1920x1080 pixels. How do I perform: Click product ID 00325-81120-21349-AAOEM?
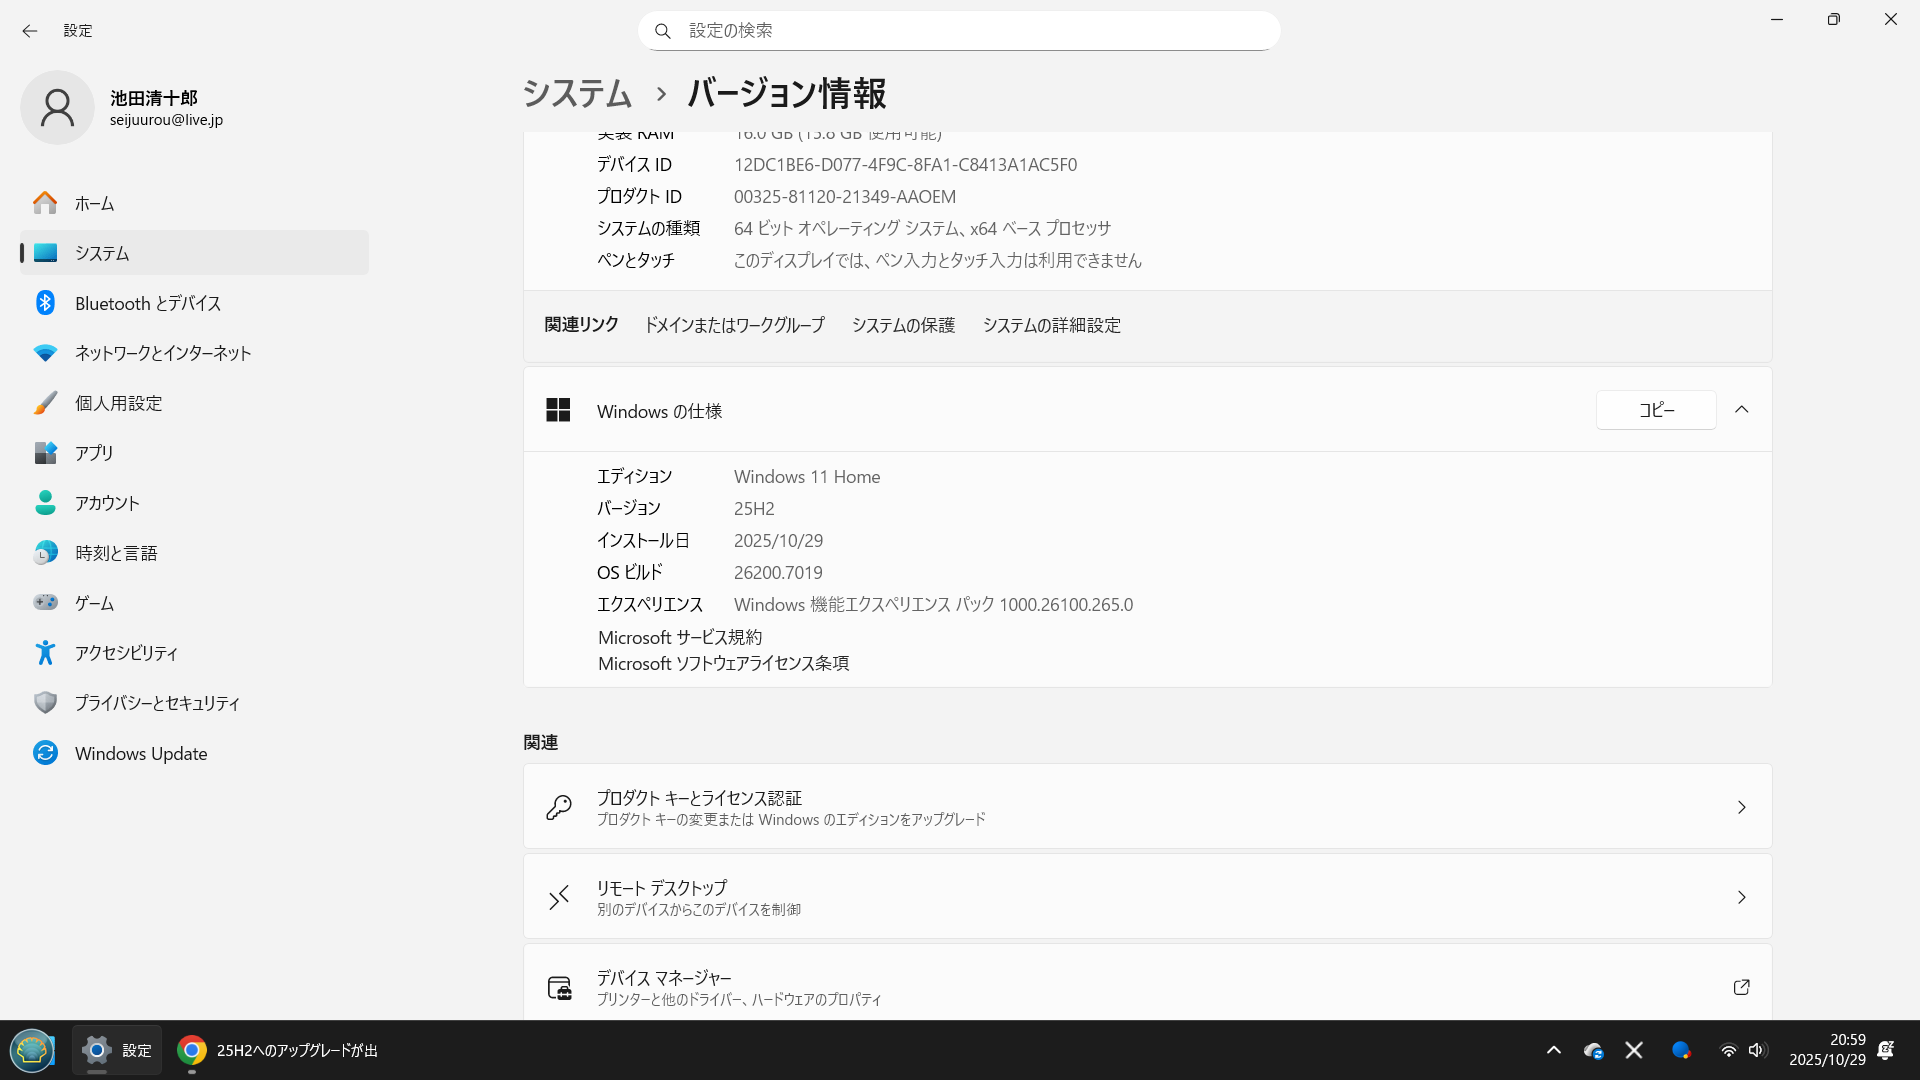coord(845,197)
